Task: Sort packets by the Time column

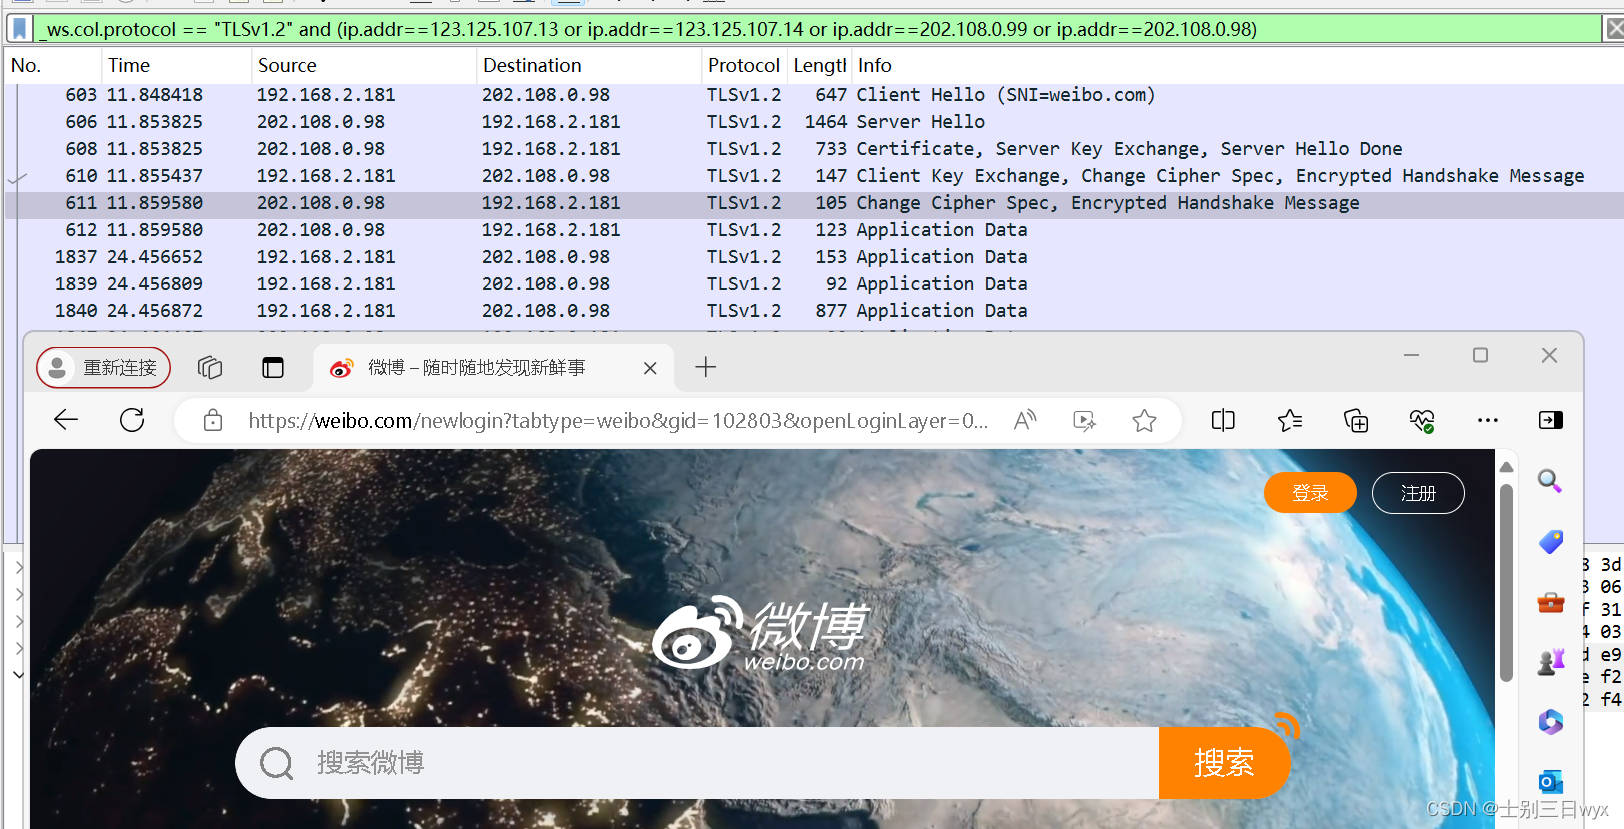Action: 176,66
